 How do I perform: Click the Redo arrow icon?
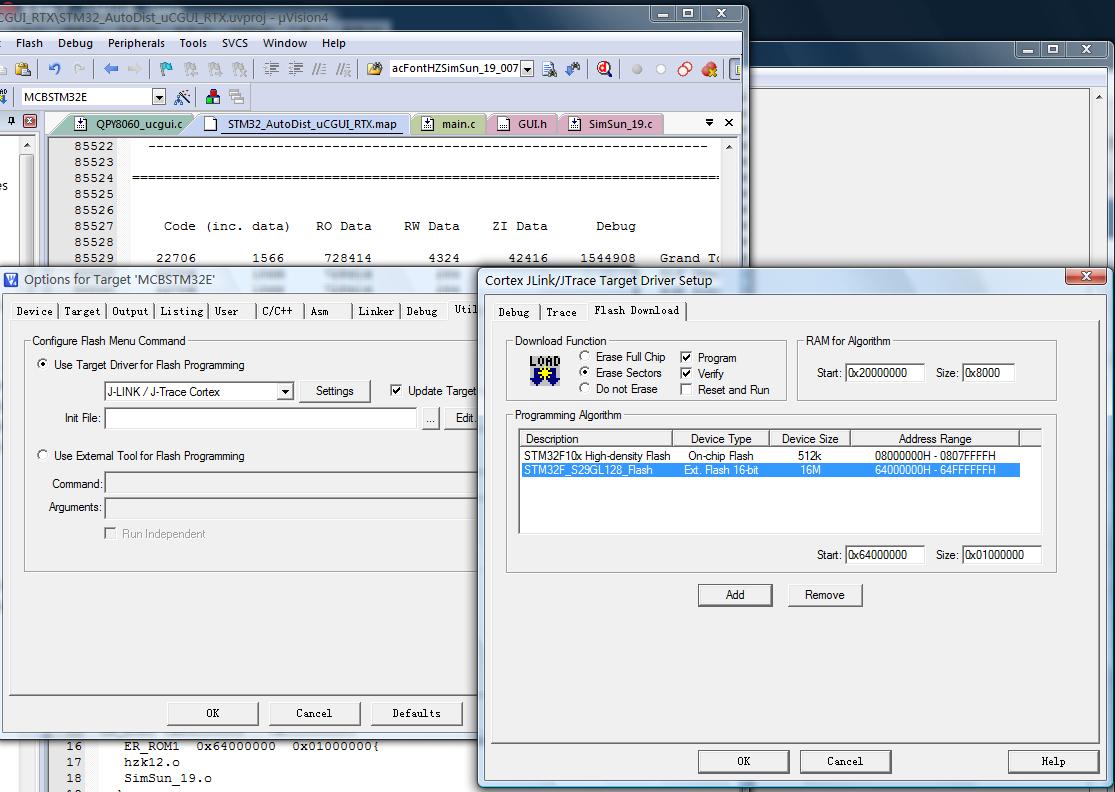tap(79, 69)
